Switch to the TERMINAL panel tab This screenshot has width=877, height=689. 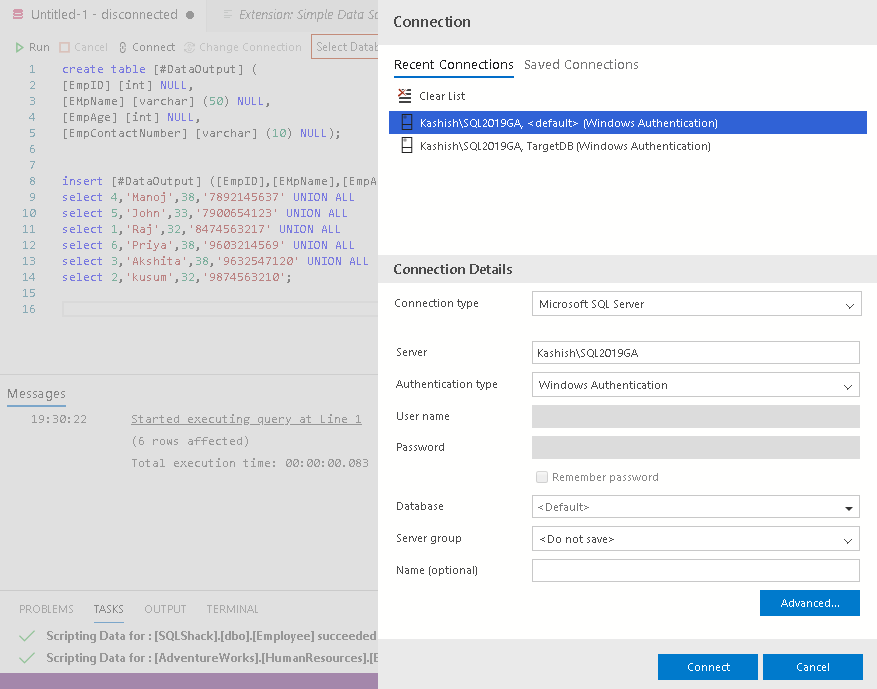click(x=232, y=609)
